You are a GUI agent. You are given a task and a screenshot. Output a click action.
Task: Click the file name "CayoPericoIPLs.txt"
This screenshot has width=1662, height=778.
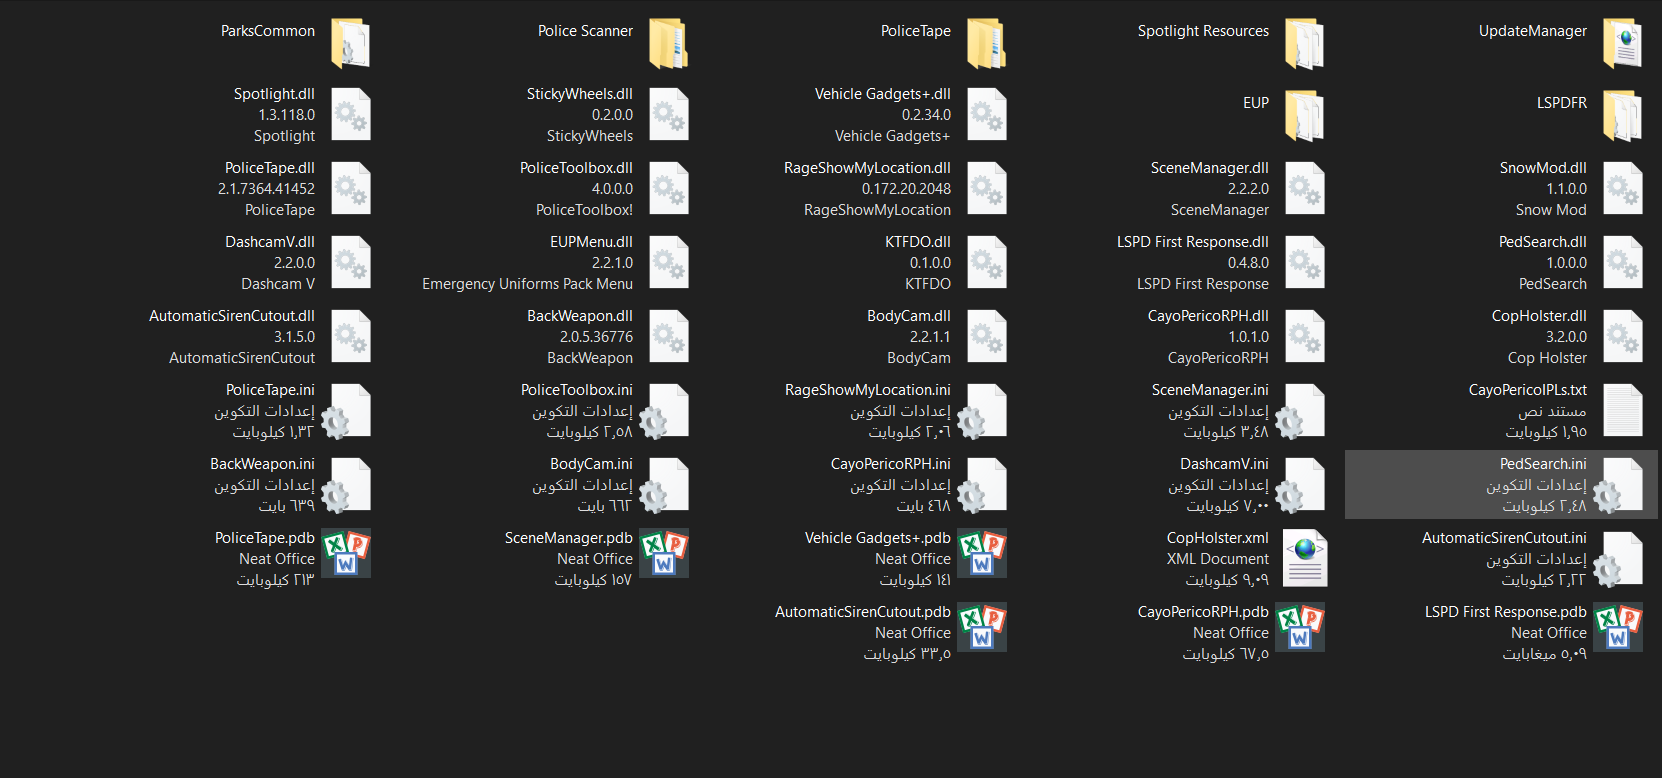pos(1527,390)
